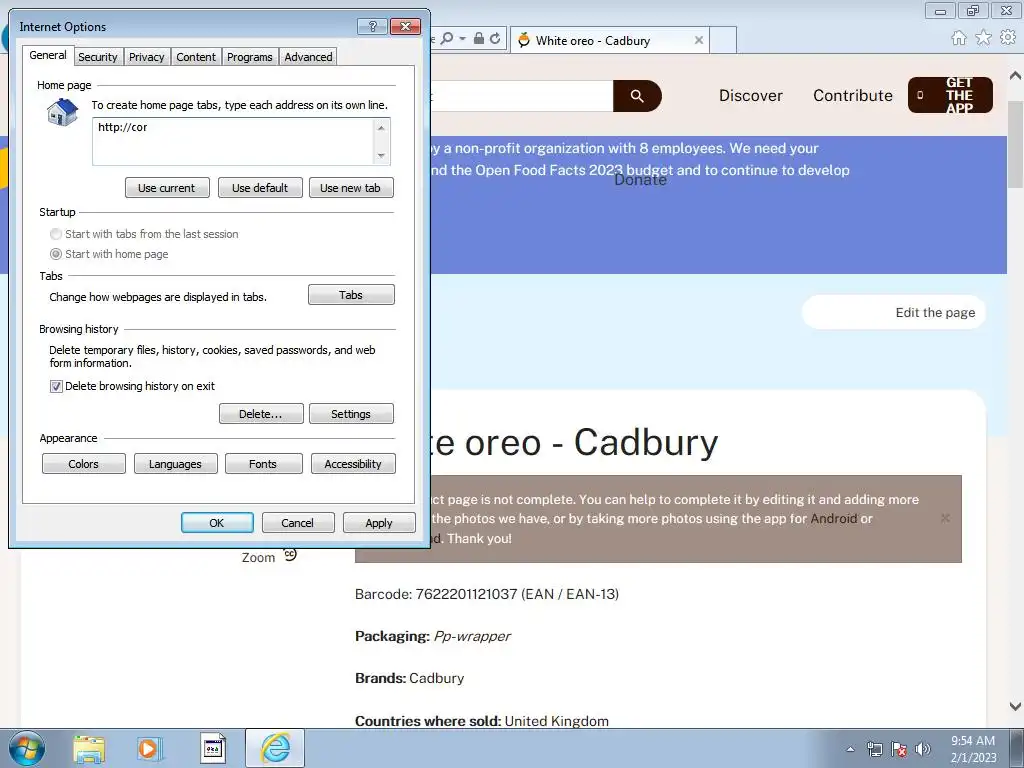Image resolution: width=1024 pixels, height=768 pixels.
Task: Click the browser page scroll up arrow
Action: tap(1015, 75)
